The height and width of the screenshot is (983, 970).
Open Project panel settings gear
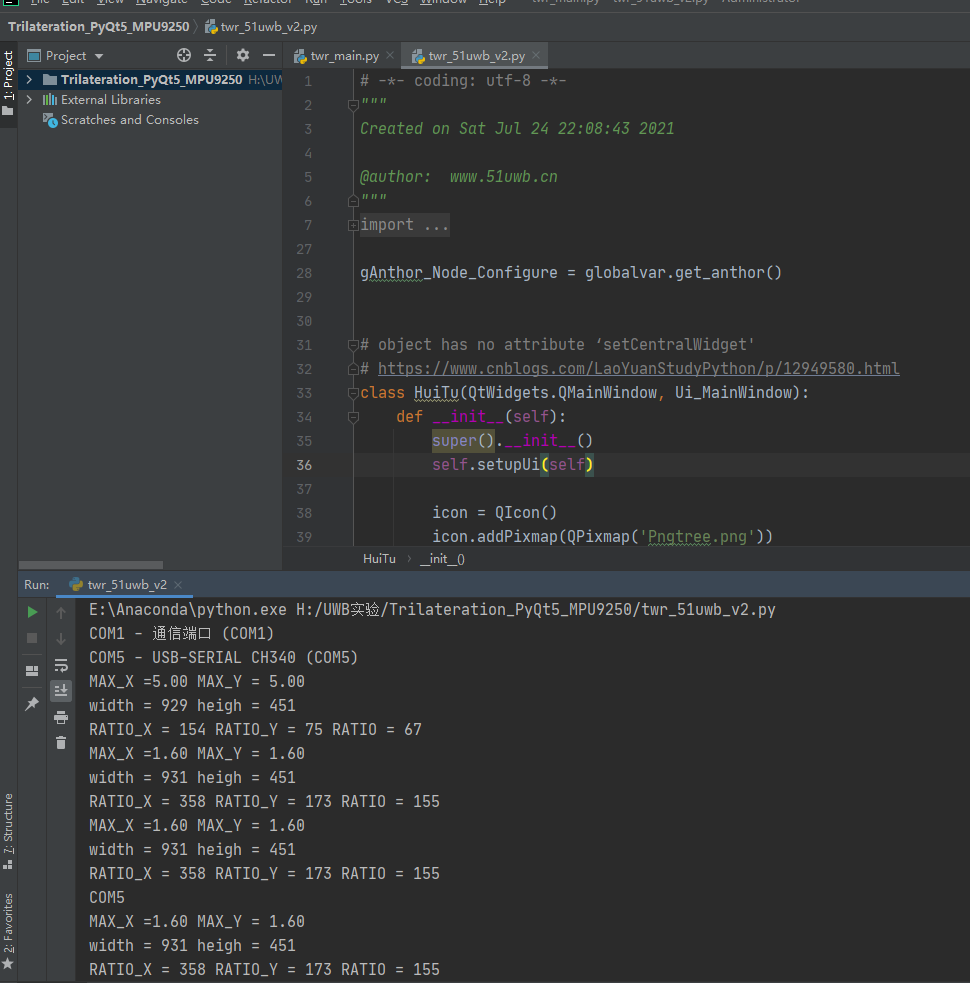243,55
